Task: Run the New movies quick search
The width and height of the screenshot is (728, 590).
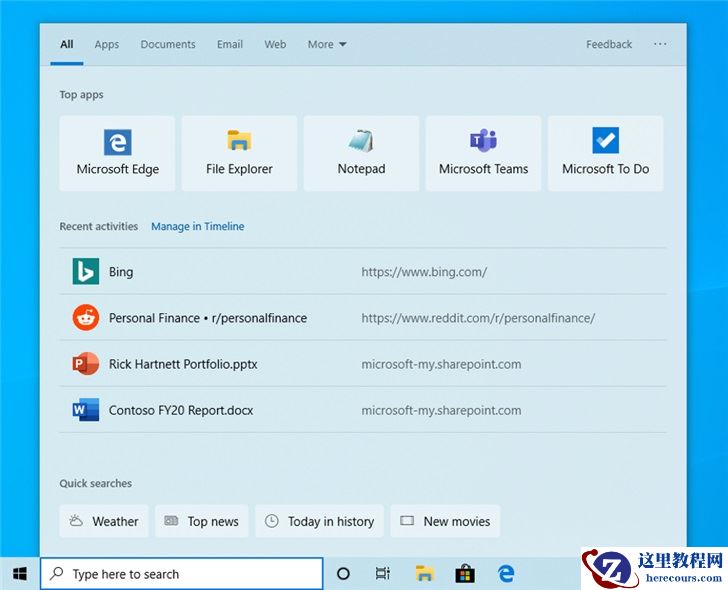Action: click(445, 521)
